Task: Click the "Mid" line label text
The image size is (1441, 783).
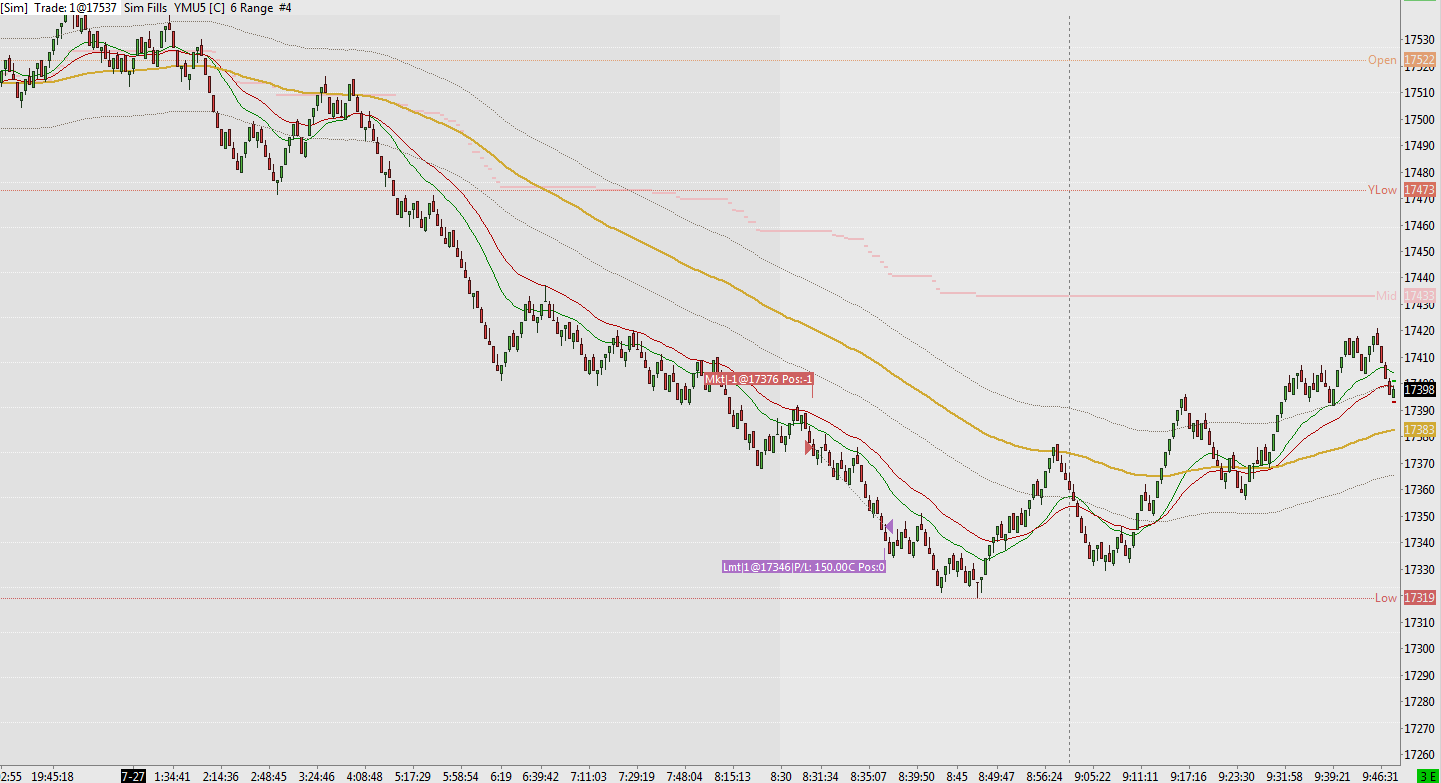Action: [1386, 296]
